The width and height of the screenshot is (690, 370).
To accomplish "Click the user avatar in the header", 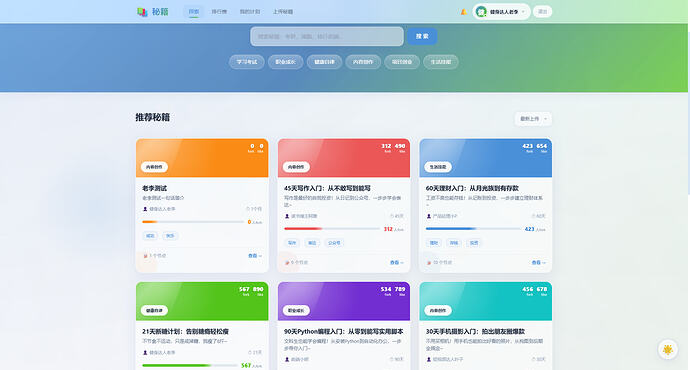I will point(481,12).
